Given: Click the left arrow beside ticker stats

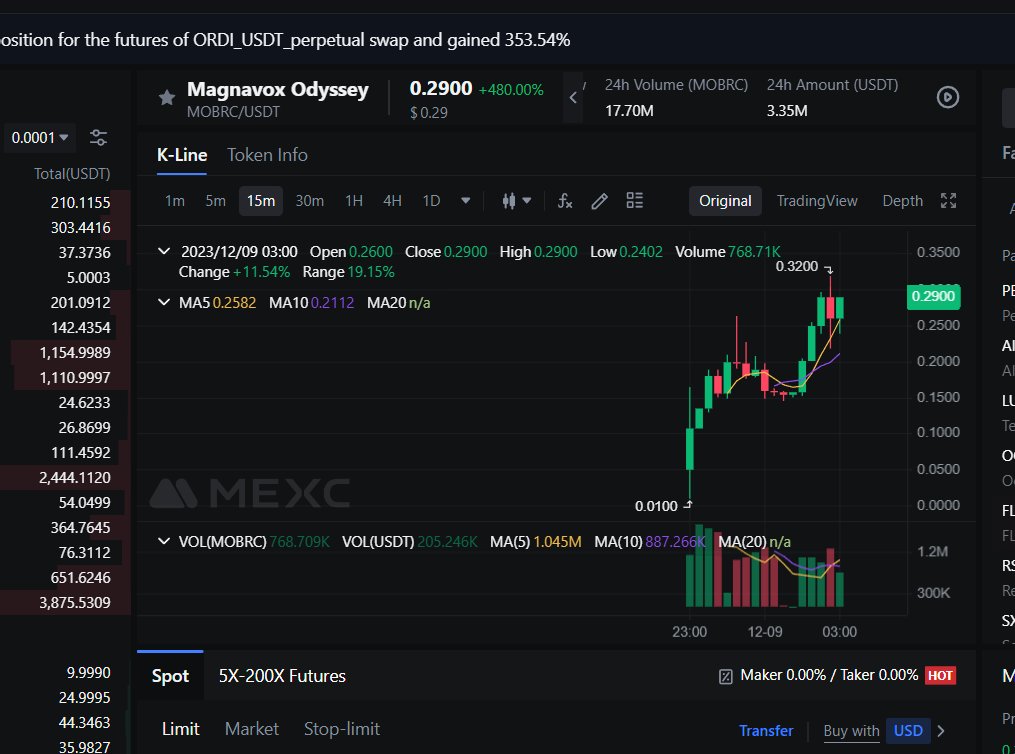Looking at the screenshot, I should coord(573,98).
